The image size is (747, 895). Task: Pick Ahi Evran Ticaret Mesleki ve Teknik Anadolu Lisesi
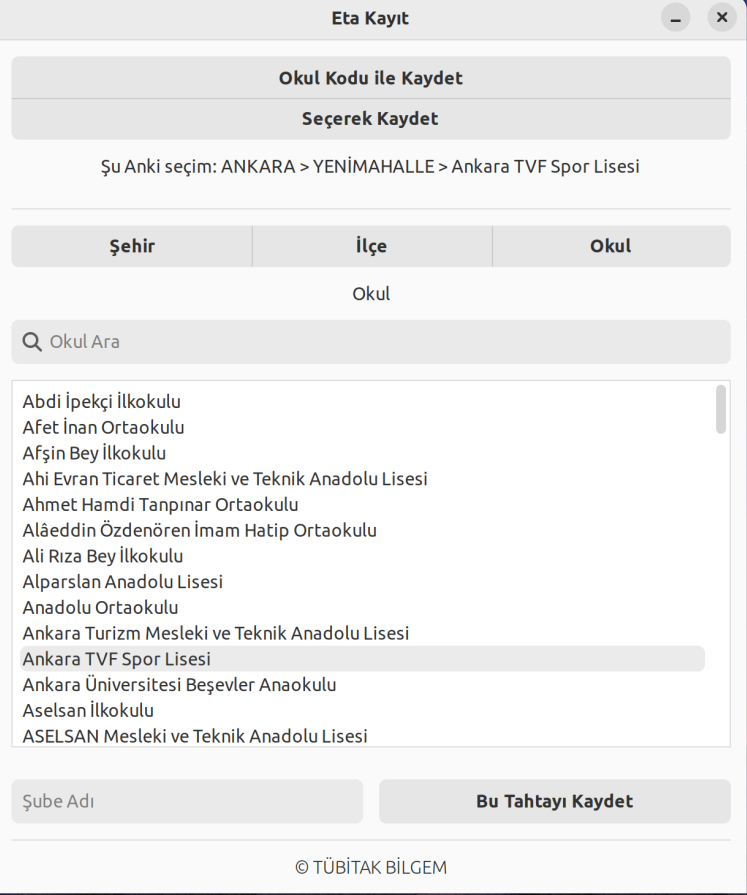[x=225, y=479]
